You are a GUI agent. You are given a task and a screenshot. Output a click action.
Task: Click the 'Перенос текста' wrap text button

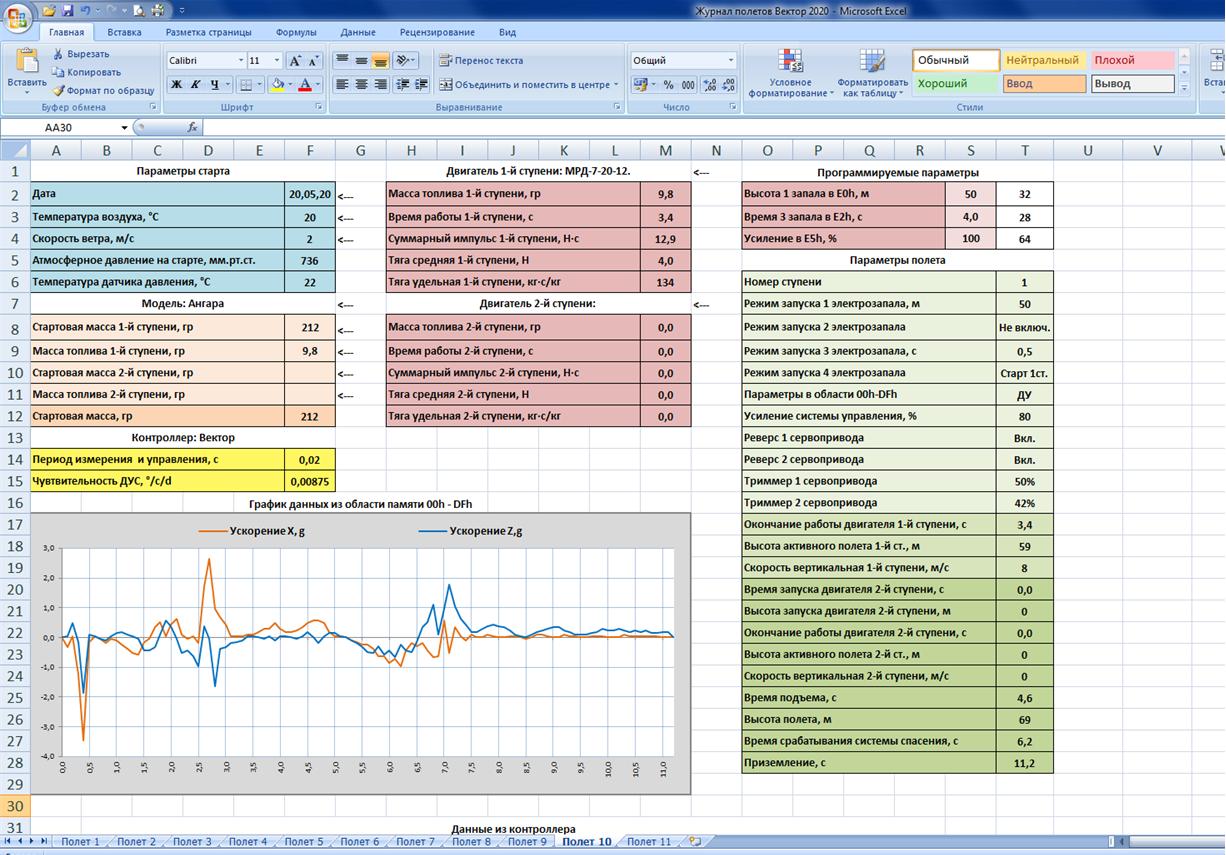coord(481,61)
